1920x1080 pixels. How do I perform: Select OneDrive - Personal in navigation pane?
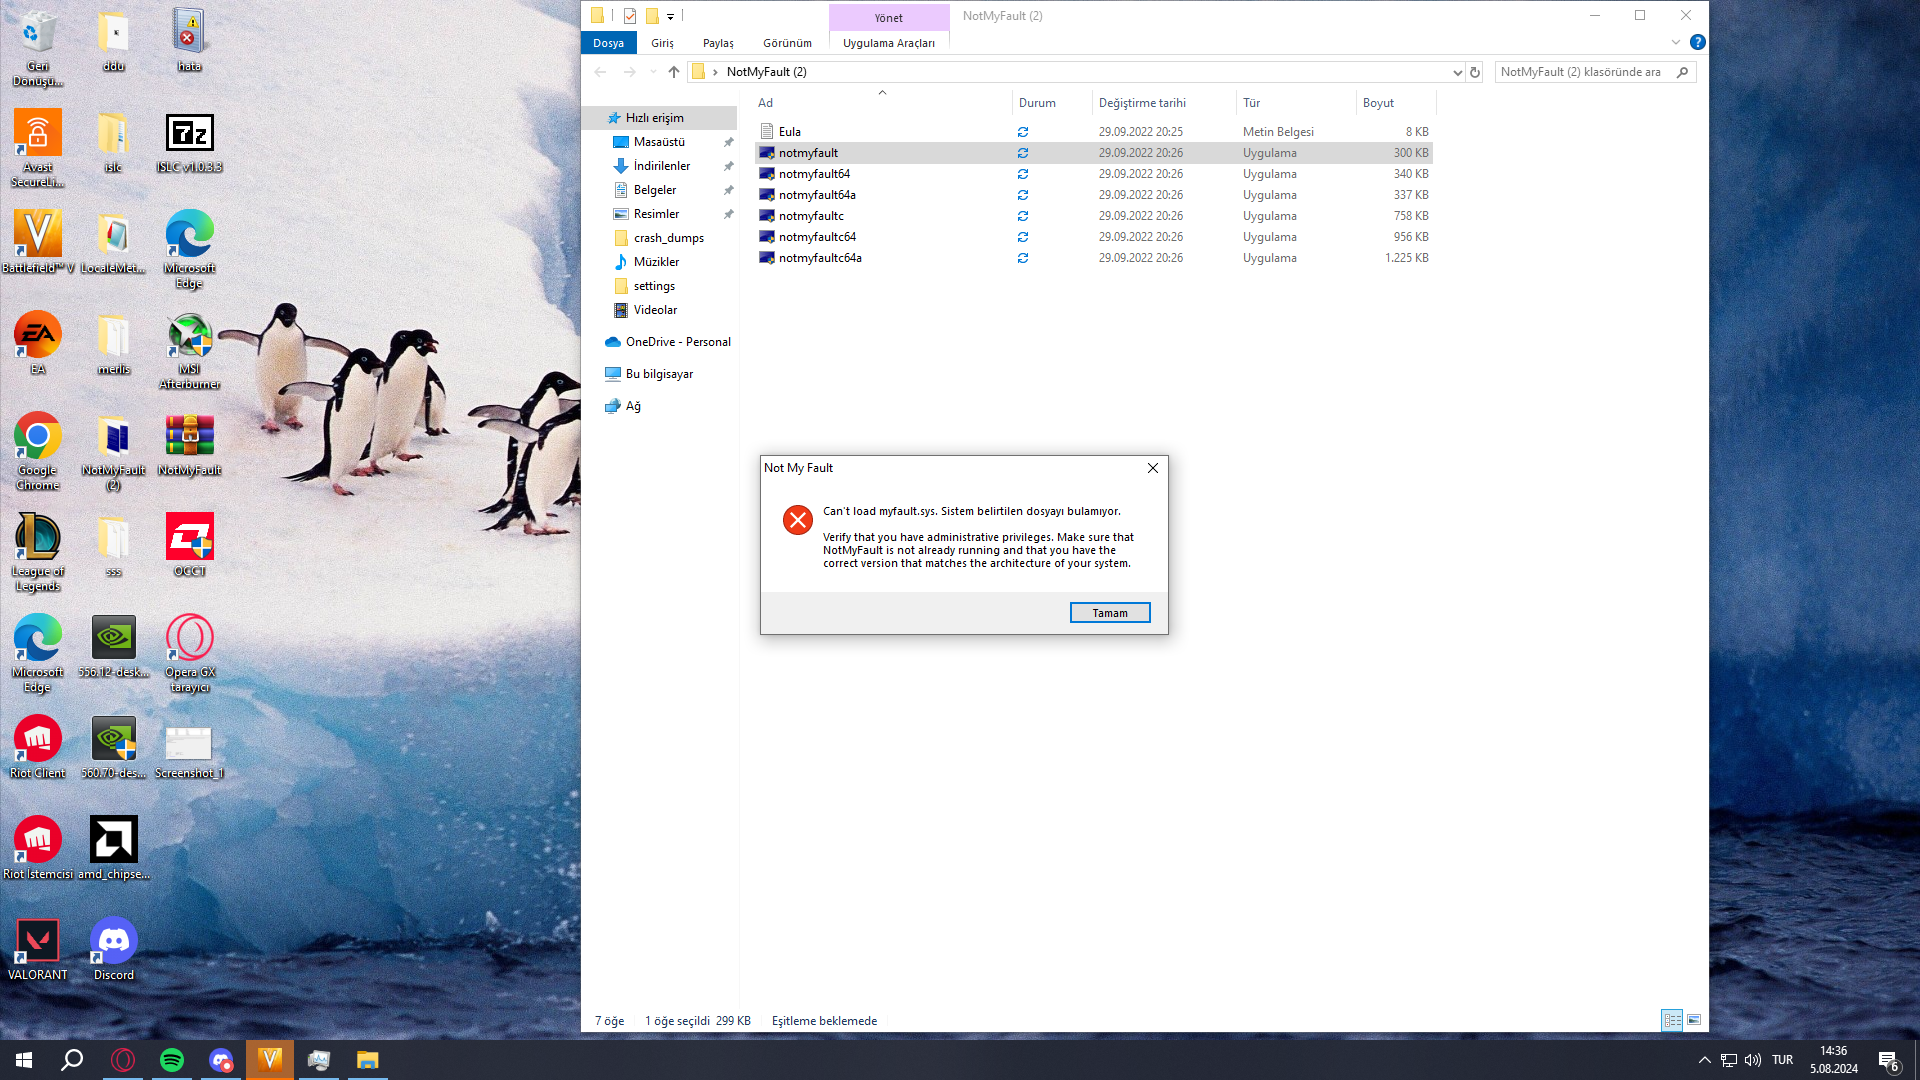(x=677, y=342)
